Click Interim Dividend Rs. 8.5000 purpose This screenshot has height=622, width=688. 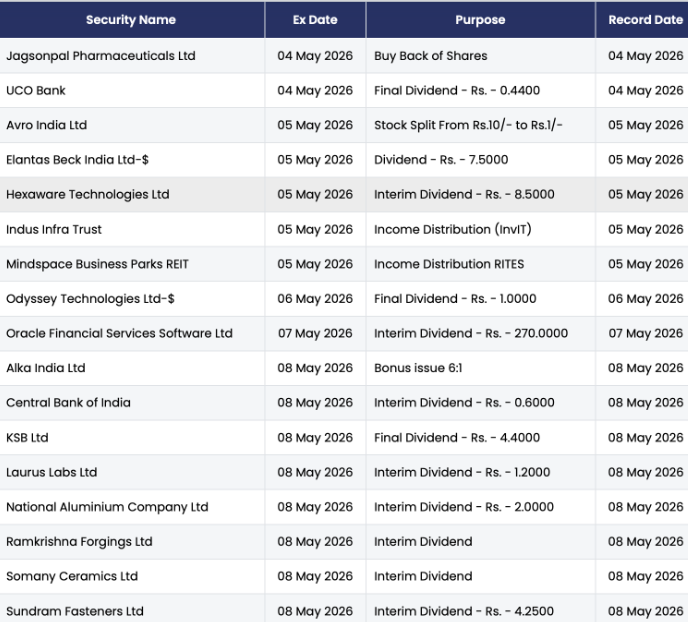coord(464,194)
